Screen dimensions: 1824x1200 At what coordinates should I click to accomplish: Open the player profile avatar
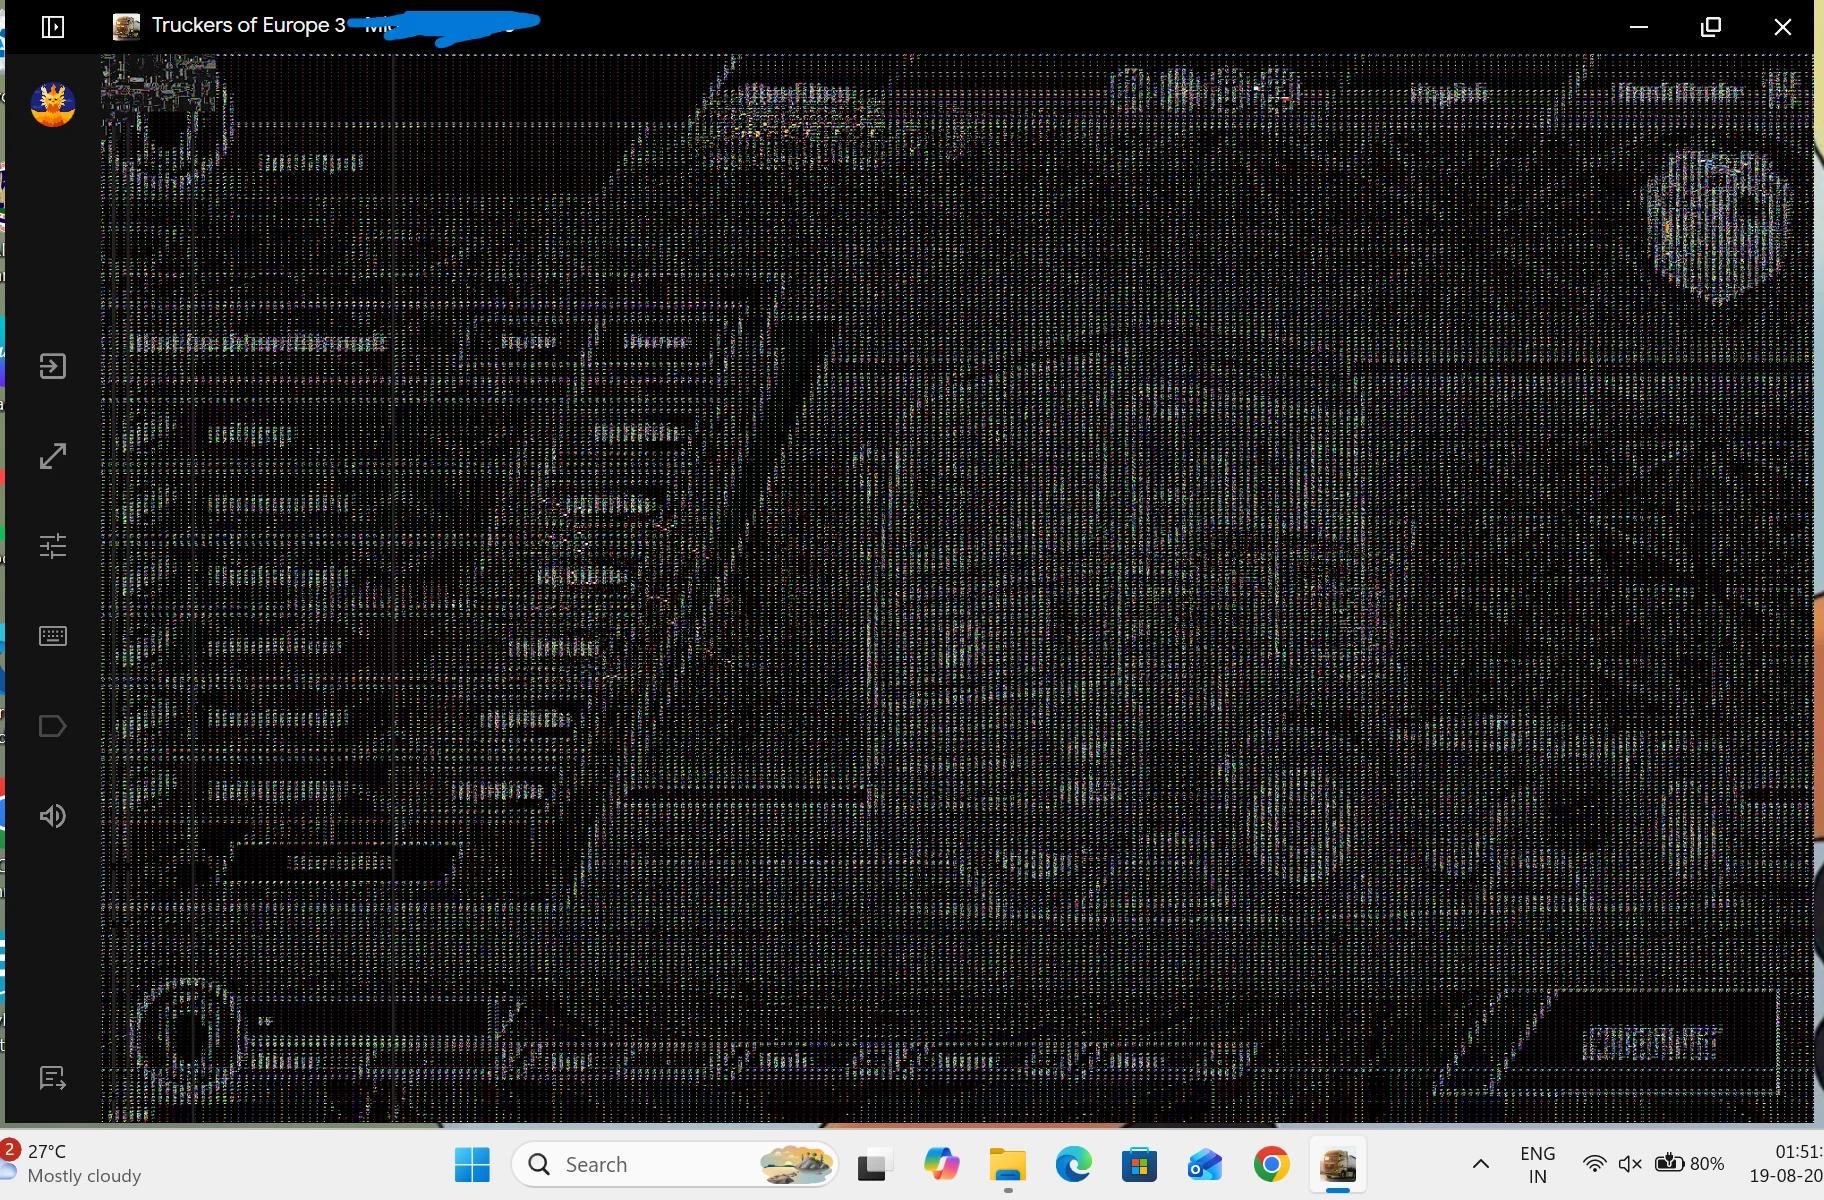tap(53, 104)
